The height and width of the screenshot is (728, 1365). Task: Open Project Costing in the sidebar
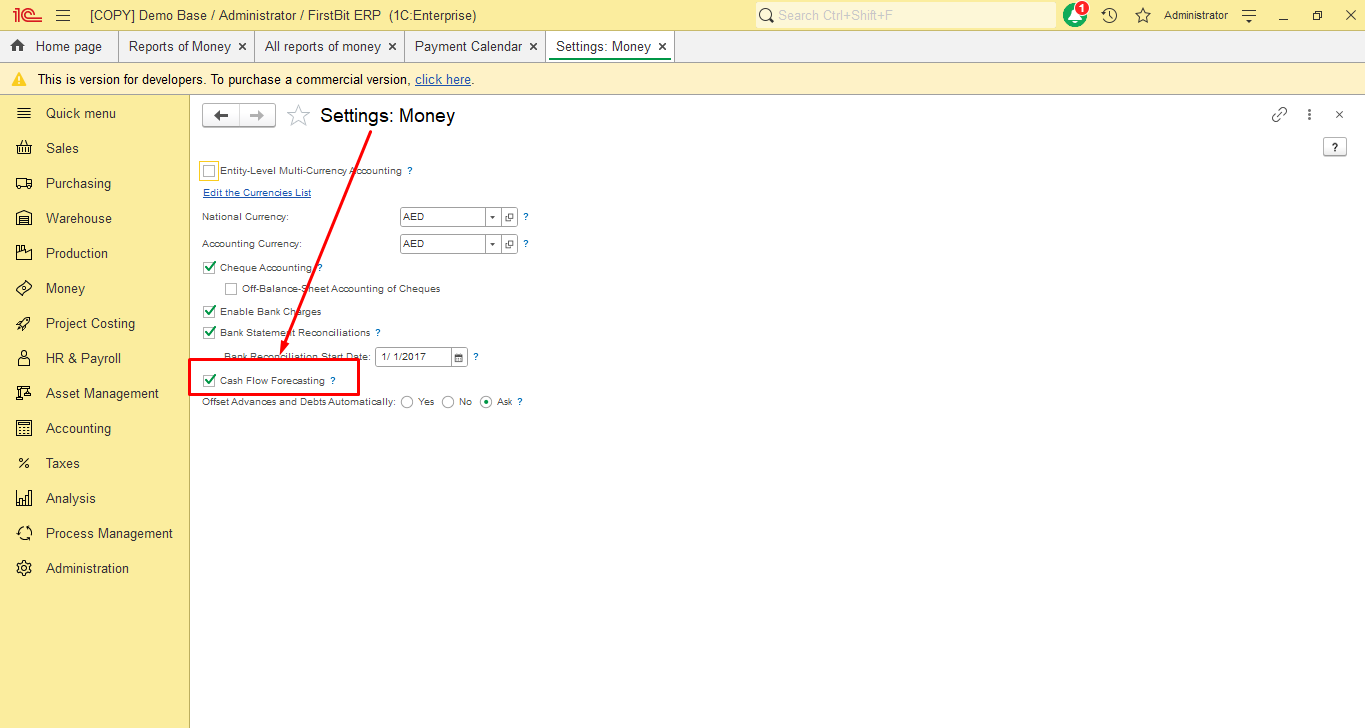pyautogui.click(x=90, y=324)
